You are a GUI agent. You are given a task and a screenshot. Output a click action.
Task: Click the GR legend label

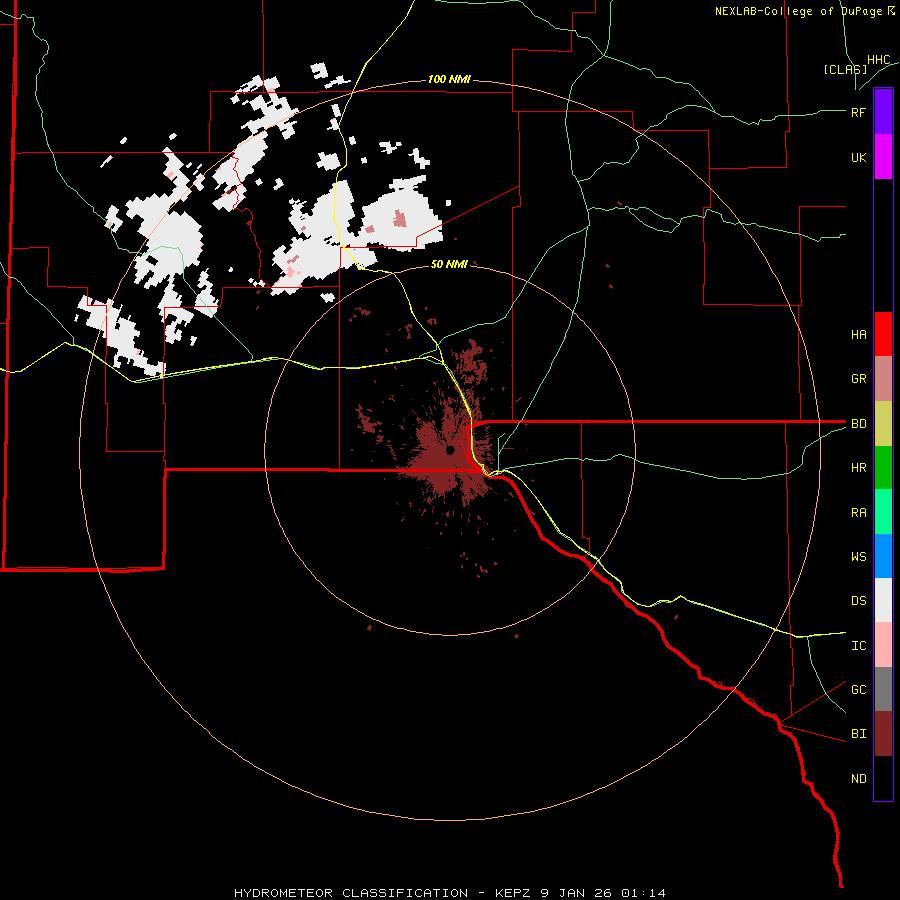point(858,379)
